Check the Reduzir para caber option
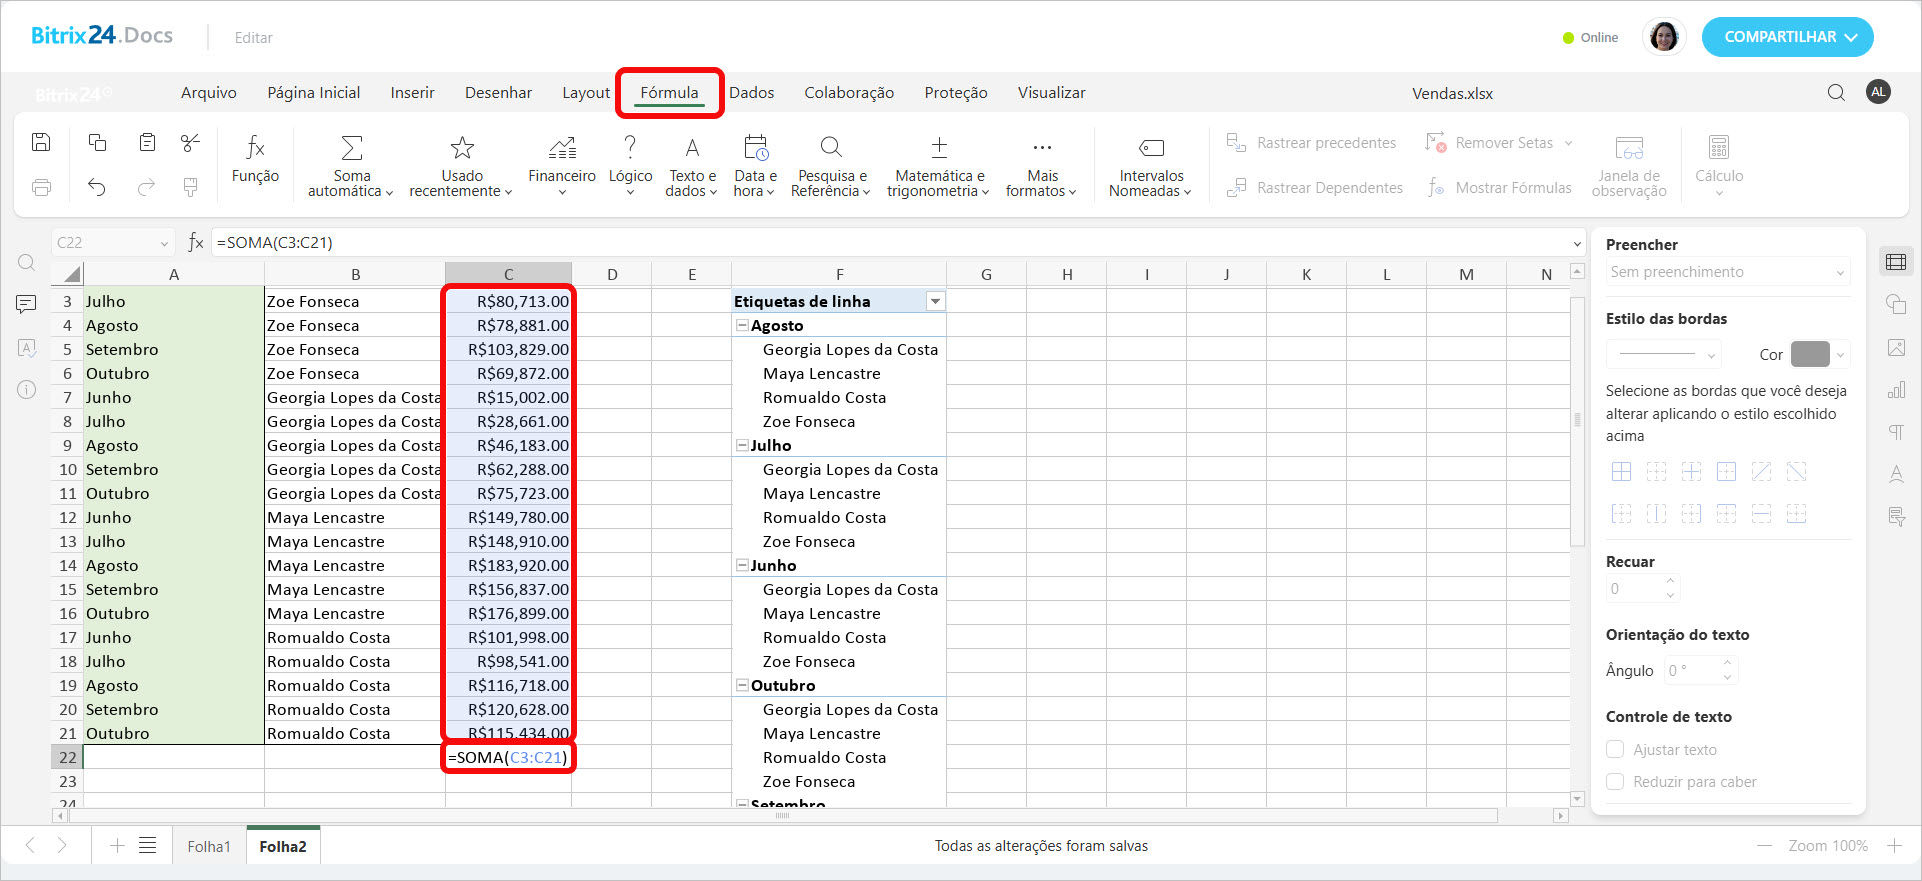 tap(1615, 781)
